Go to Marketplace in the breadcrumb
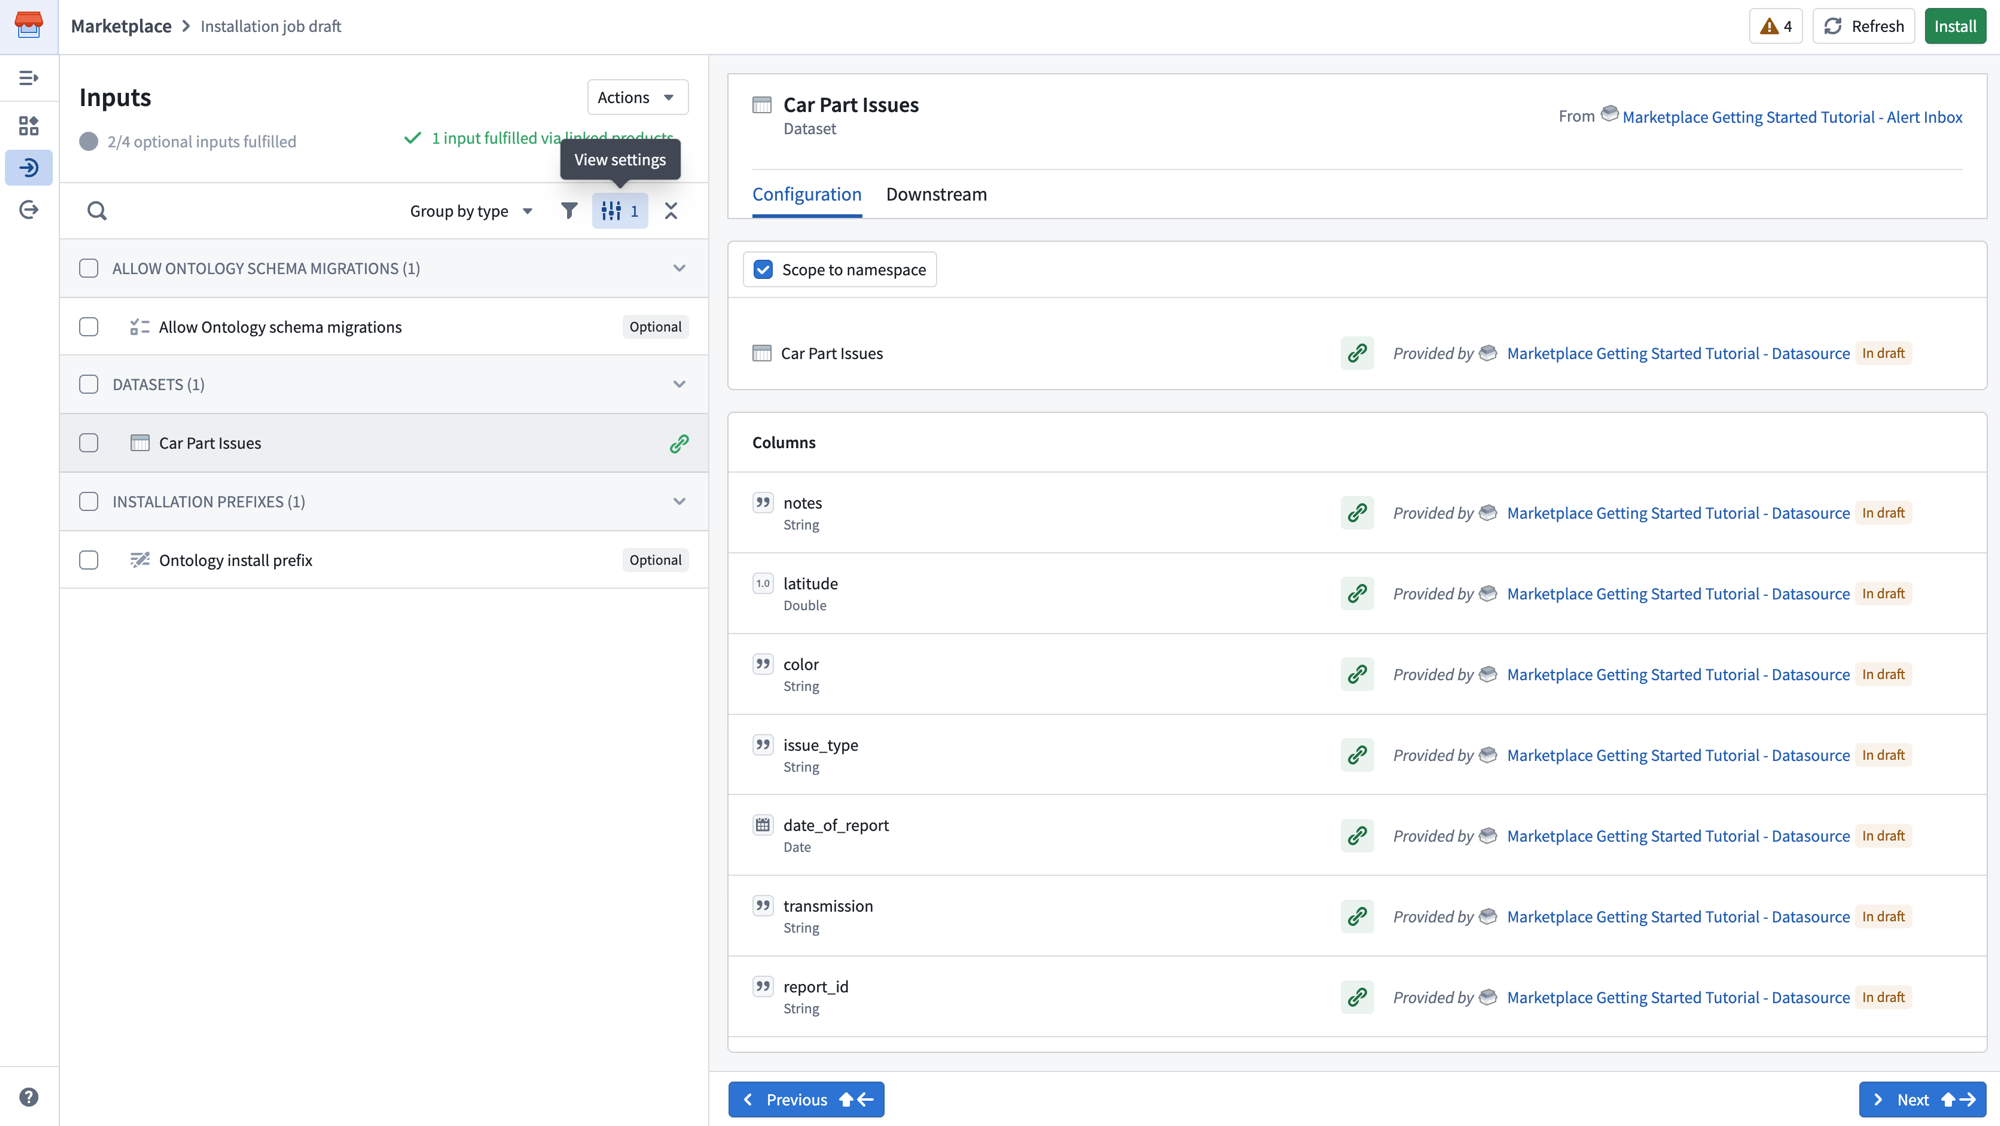The height and width of the screenshot is (1126, 2000). point(121,26)
